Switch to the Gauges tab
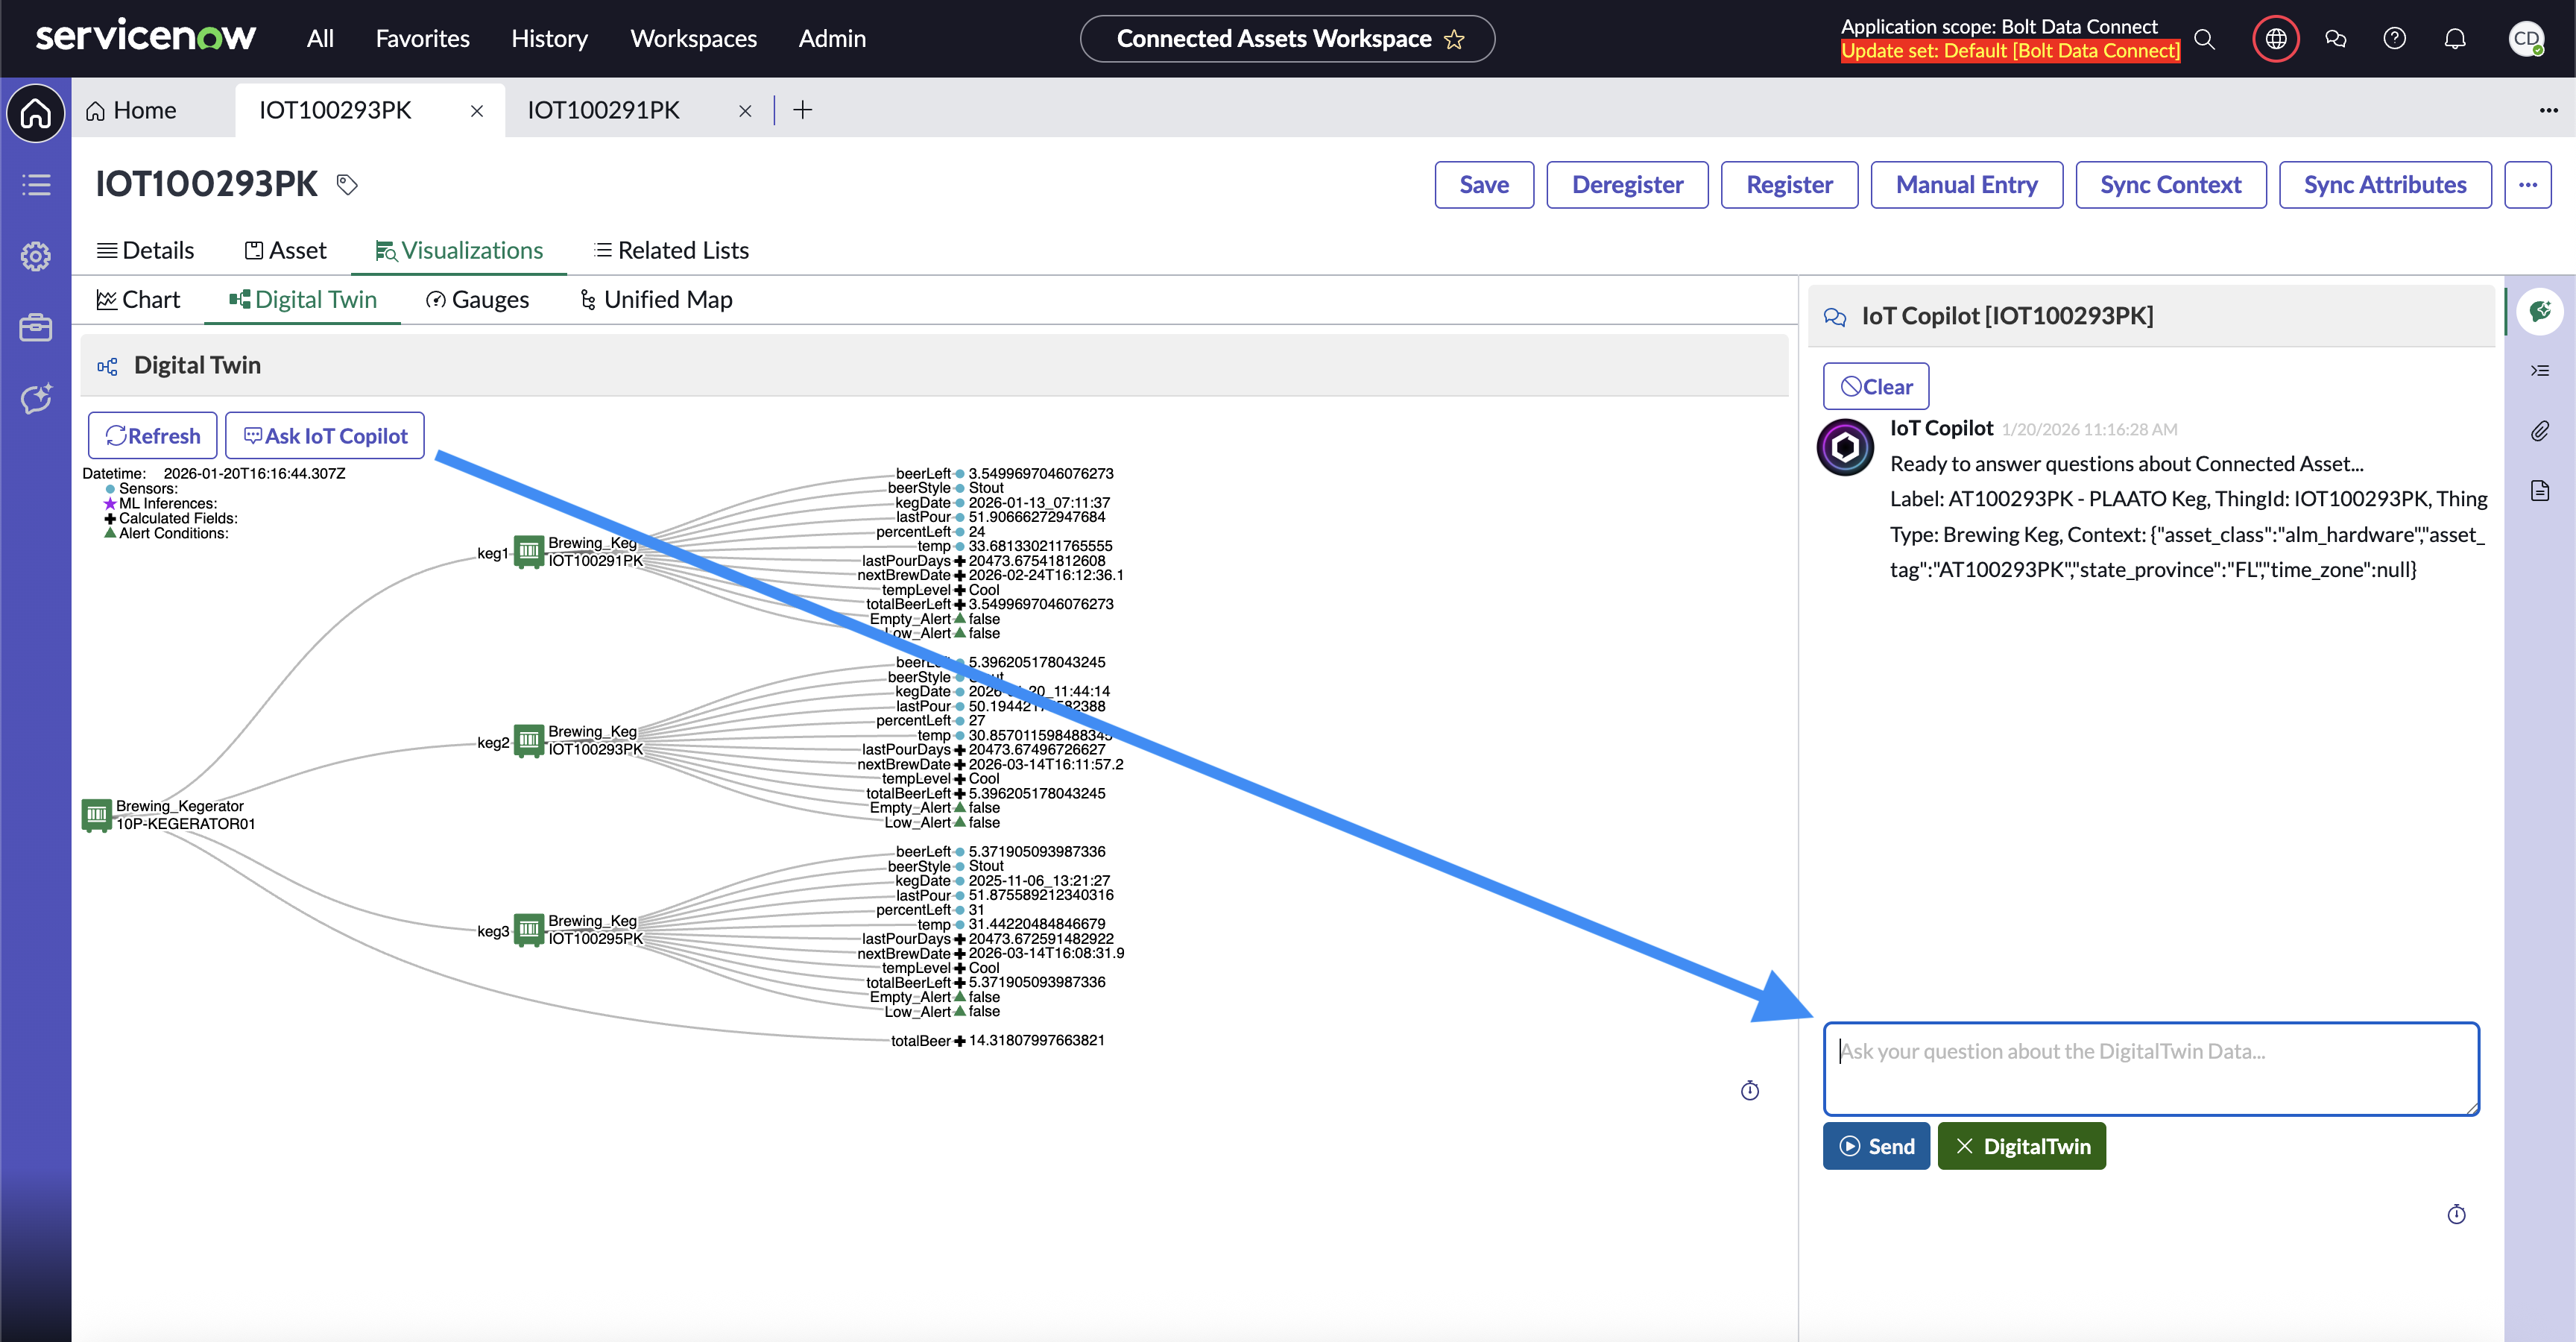Screen dimensions: 2576x1342 coord(477,299)
